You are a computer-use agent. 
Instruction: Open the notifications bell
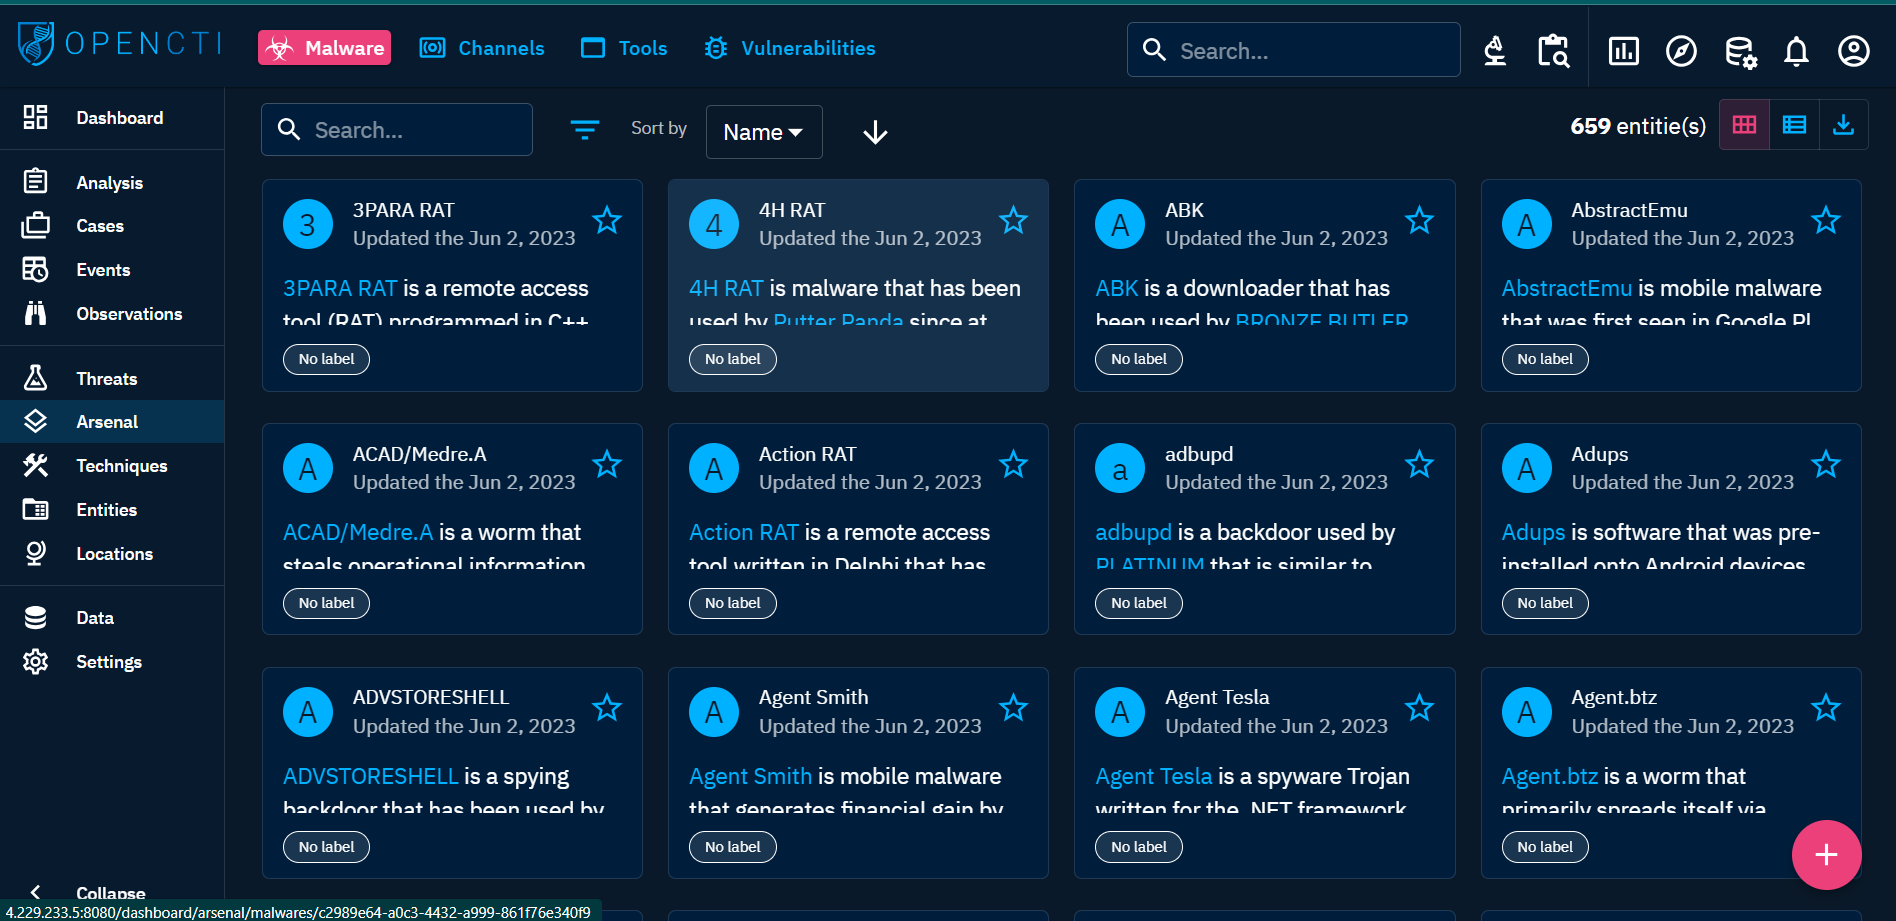(1796, 51)
